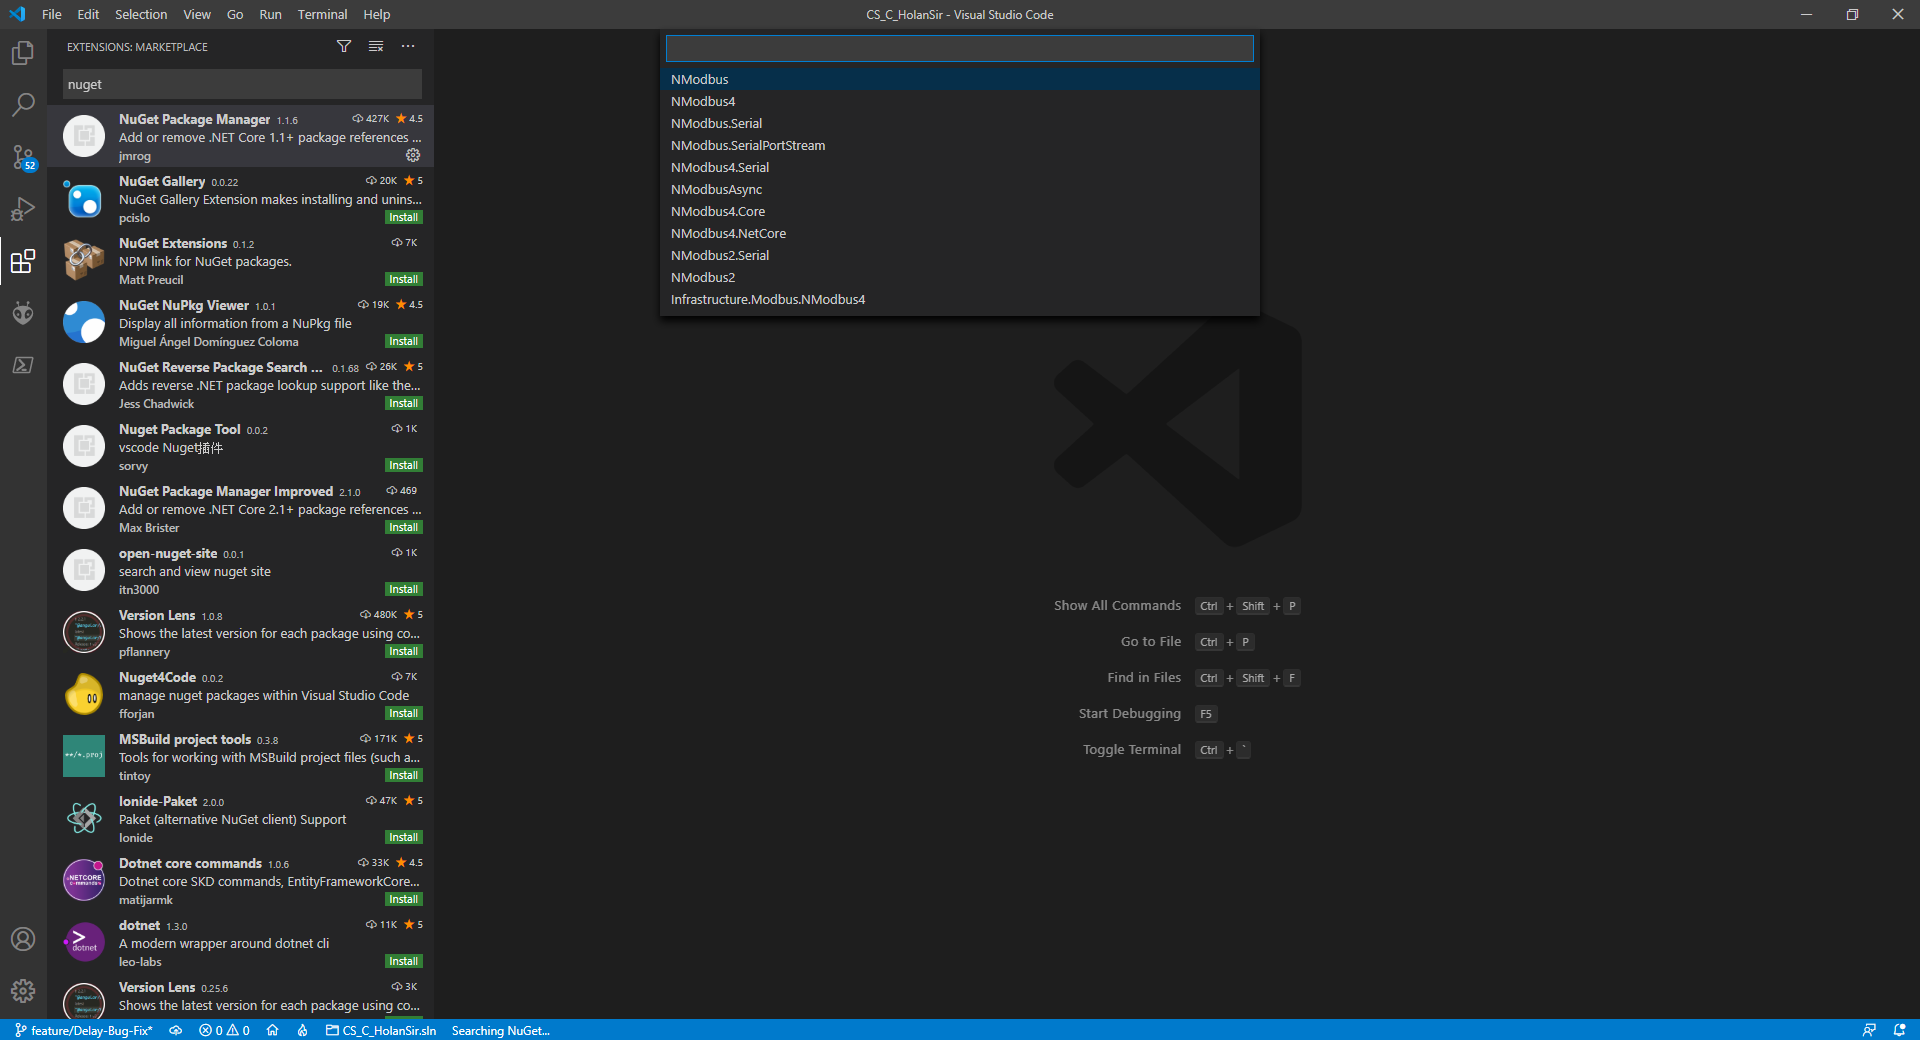The height and width of the screenshot is (1040, 1920).
Task: Open the Run and Debug view
Action: (22, 209)
